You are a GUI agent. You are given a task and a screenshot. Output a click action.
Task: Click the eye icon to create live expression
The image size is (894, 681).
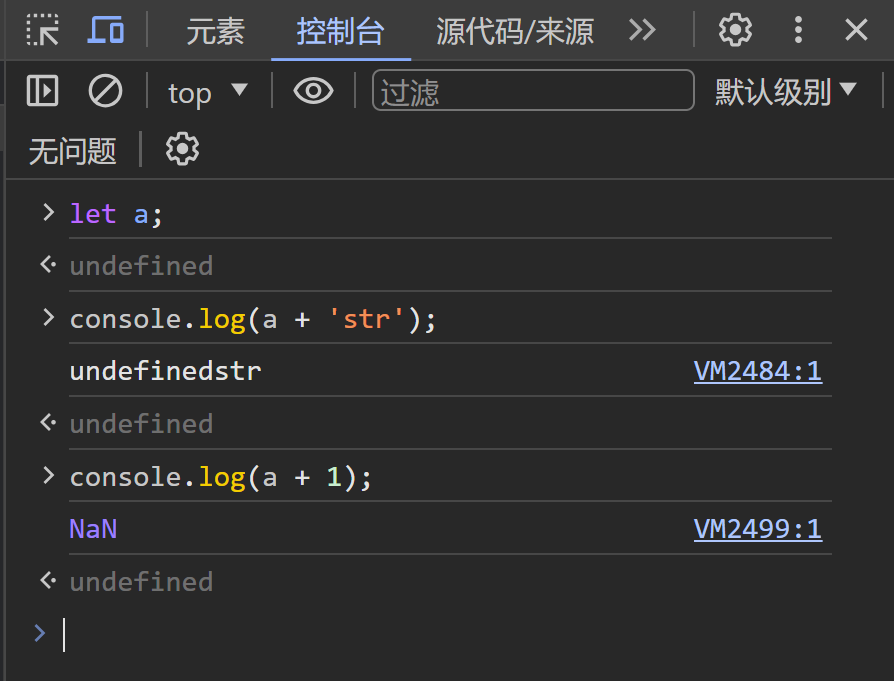coord(313,91)
